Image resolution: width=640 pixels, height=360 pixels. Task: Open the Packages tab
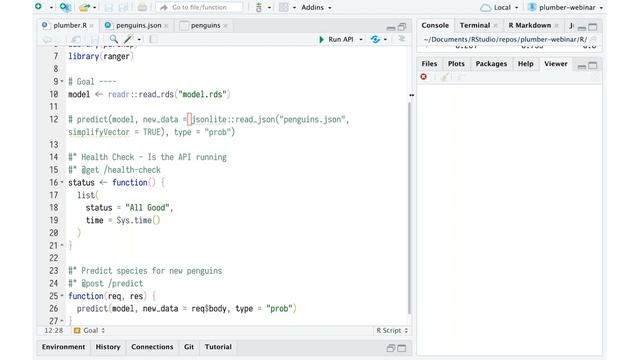click(x=491, y=64)
